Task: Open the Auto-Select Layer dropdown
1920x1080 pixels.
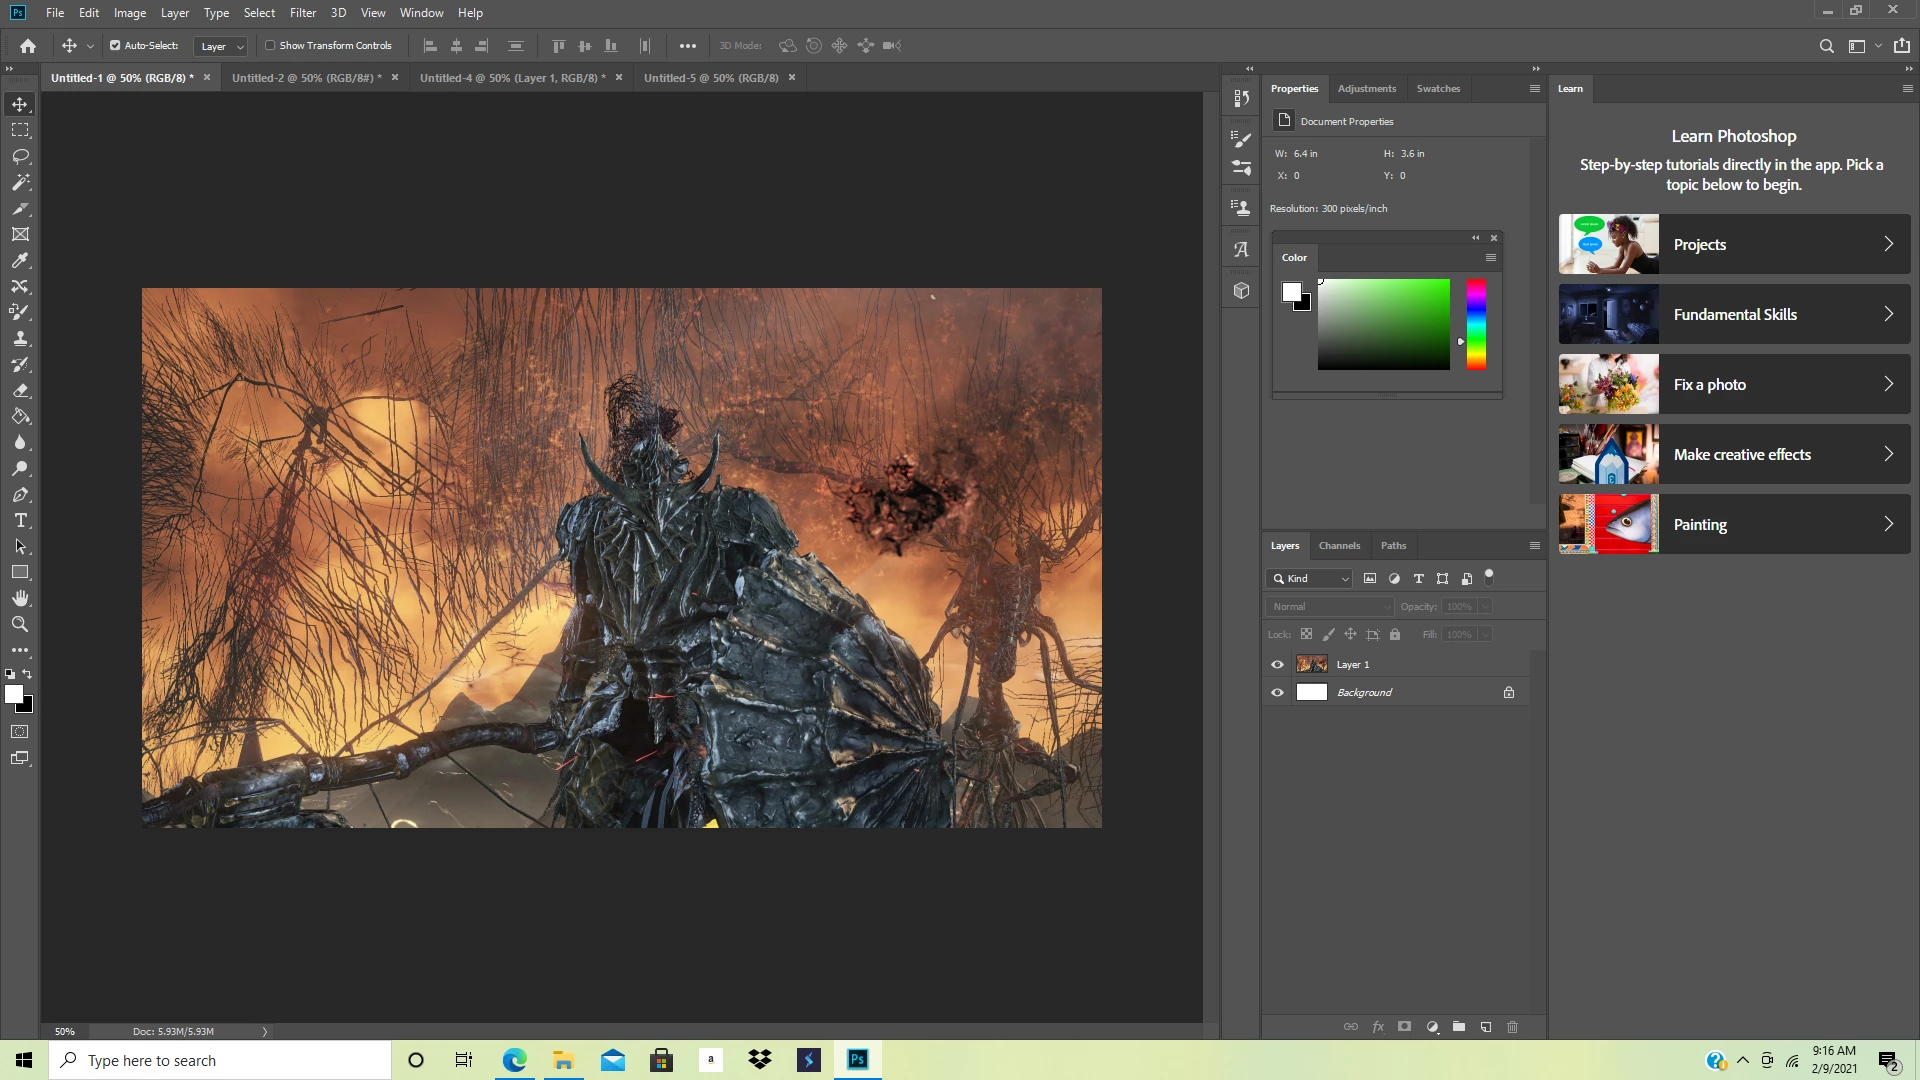Action: click(221, 46)
